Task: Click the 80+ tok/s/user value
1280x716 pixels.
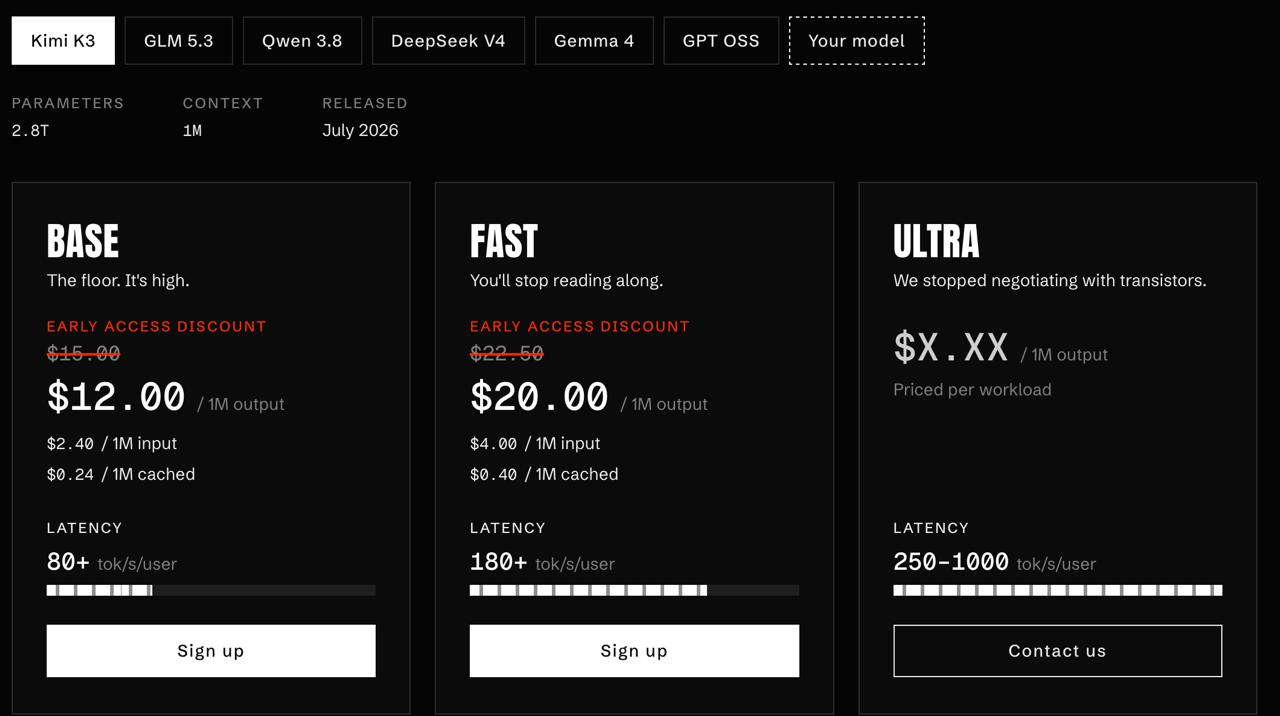Action: 112,563
